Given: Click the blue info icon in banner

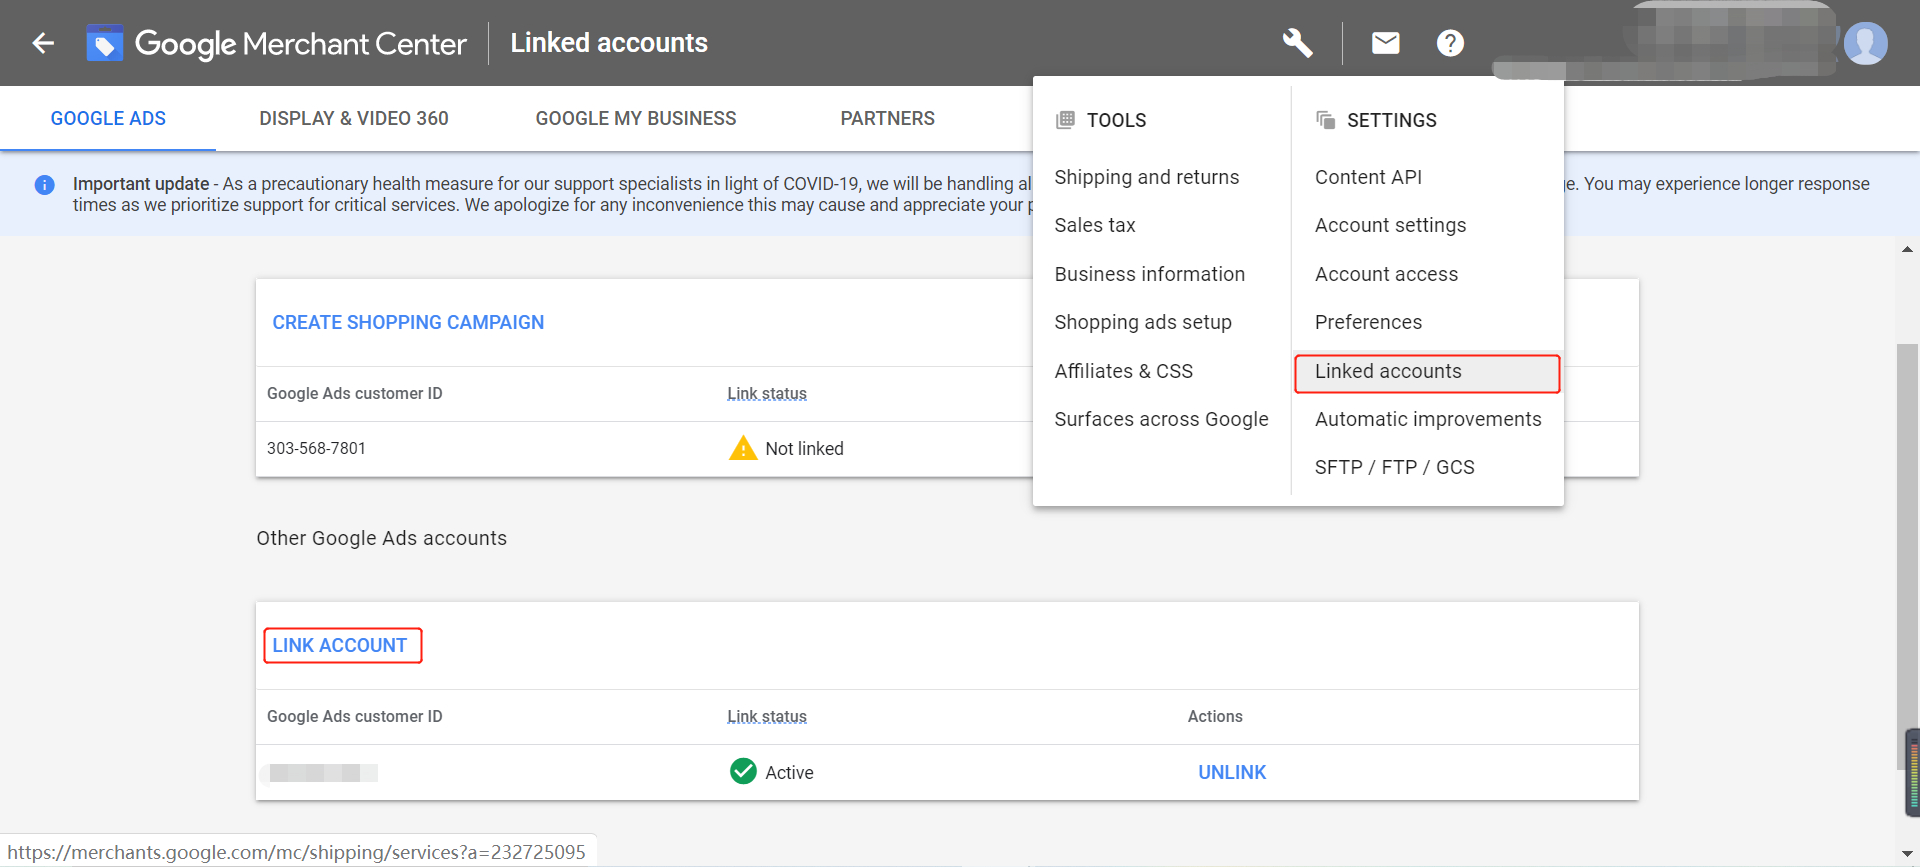Looking at the screenshot, I should tap(45, 185).
